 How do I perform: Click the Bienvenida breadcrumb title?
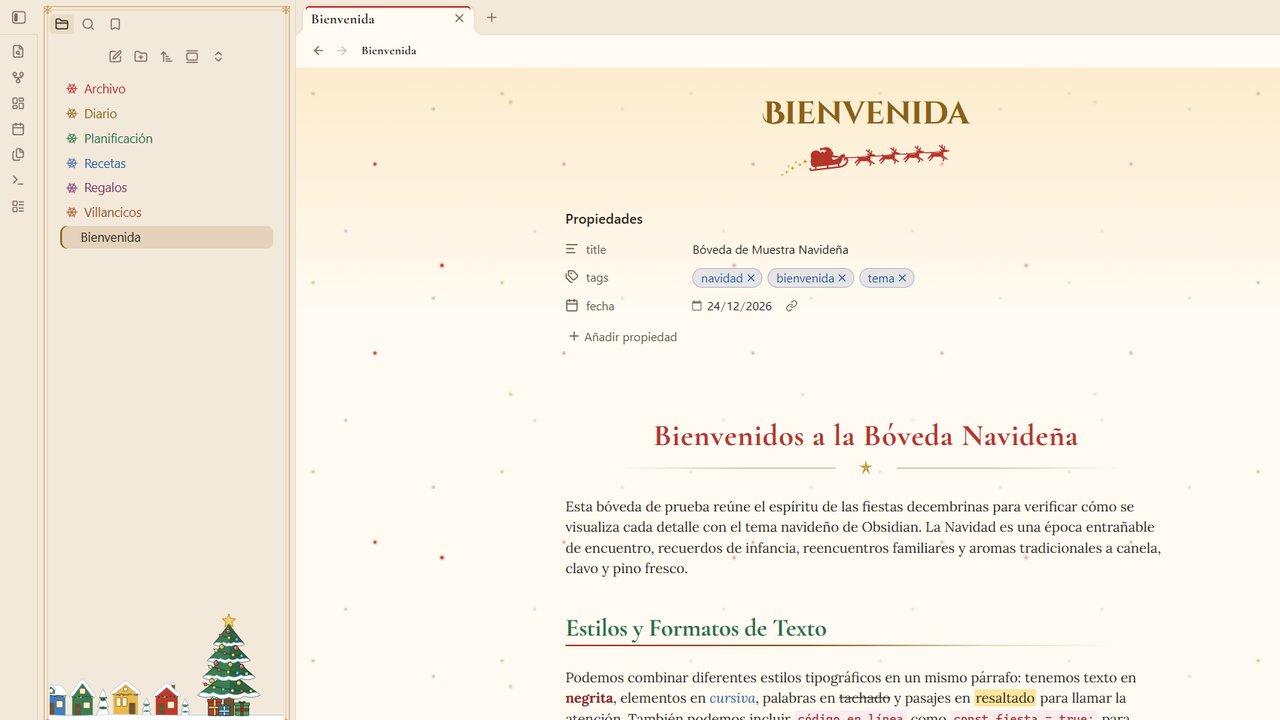(x=389, y=51)
